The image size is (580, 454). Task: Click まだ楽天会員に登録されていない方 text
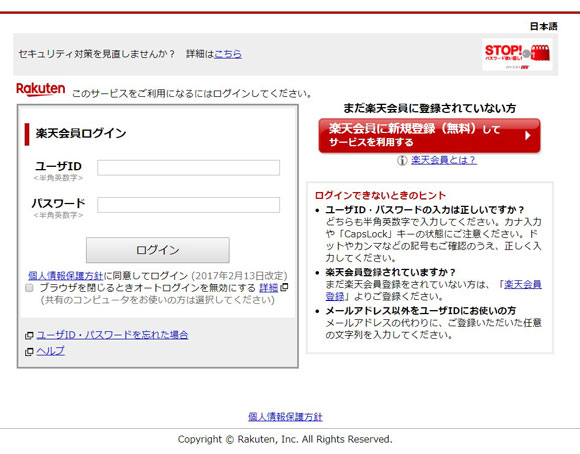(x=429, y=108)
